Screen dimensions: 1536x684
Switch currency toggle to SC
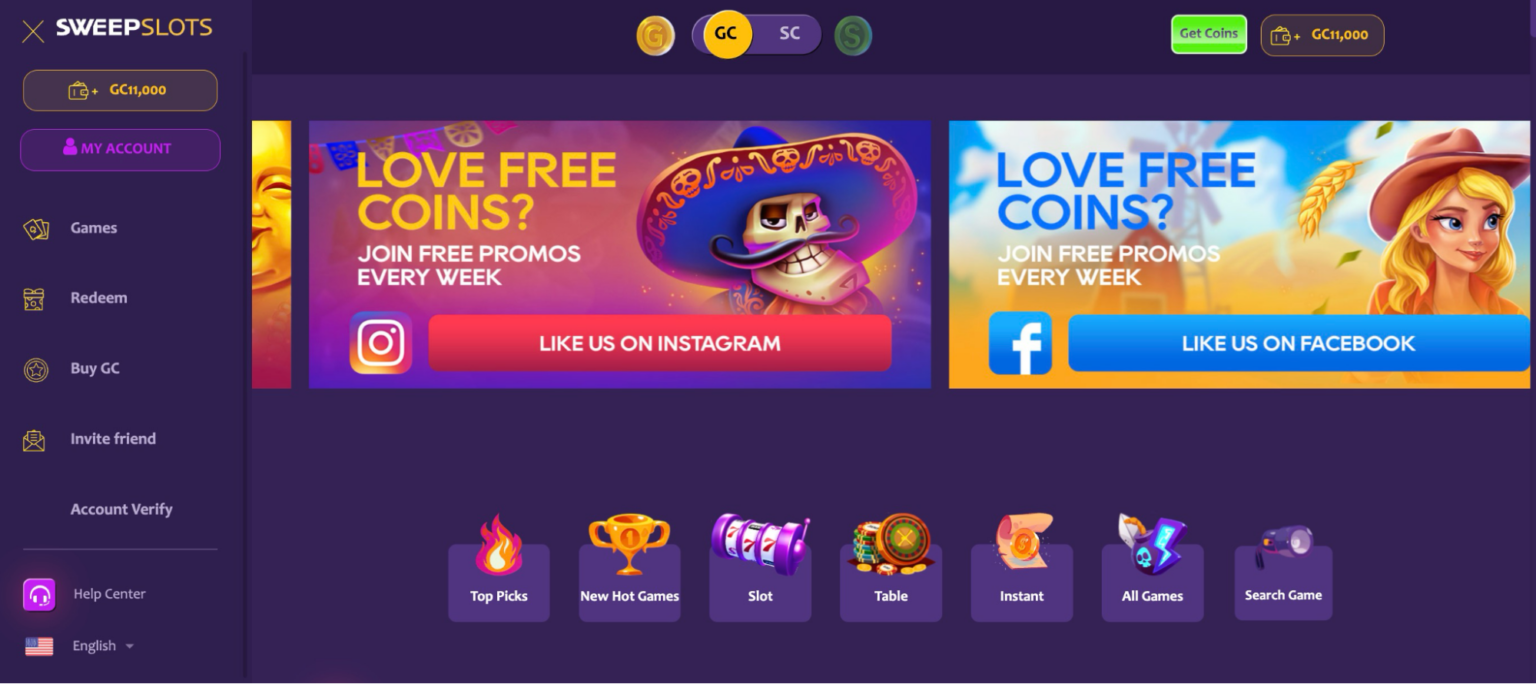coord(790,34)
